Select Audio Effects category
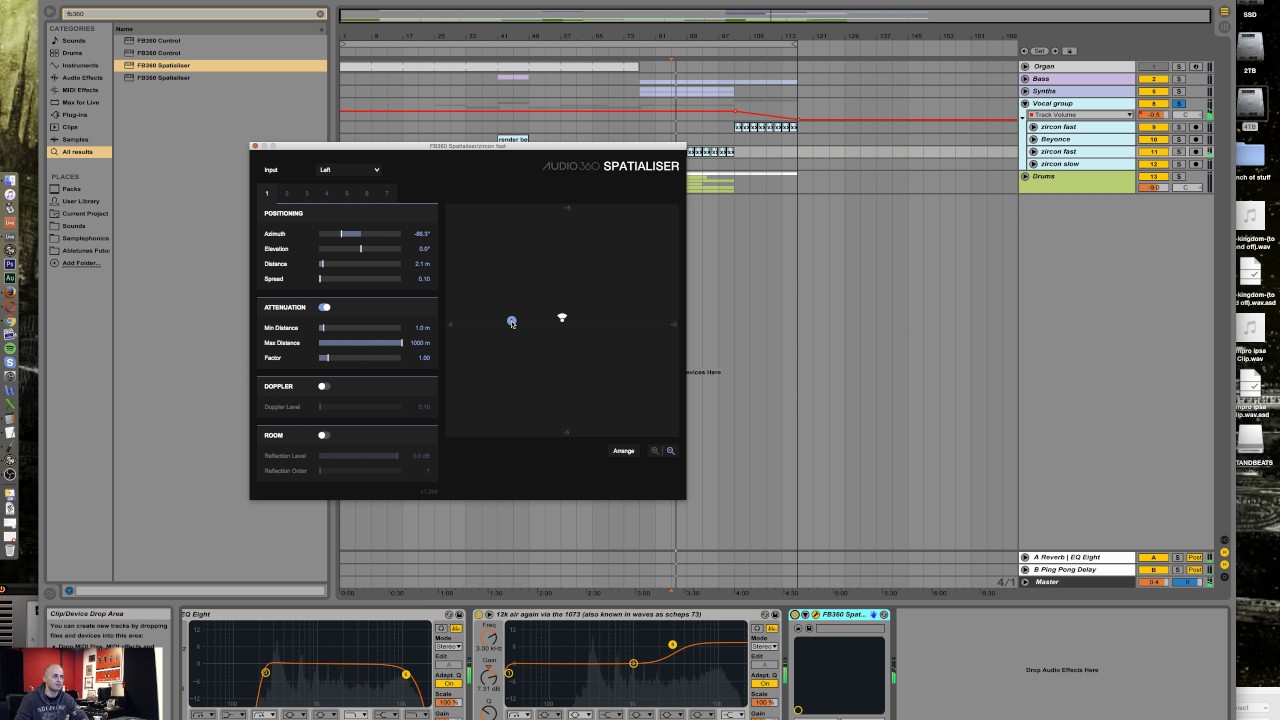The height and width of the screenshot is (720, 1280). [x=82, y=77]
